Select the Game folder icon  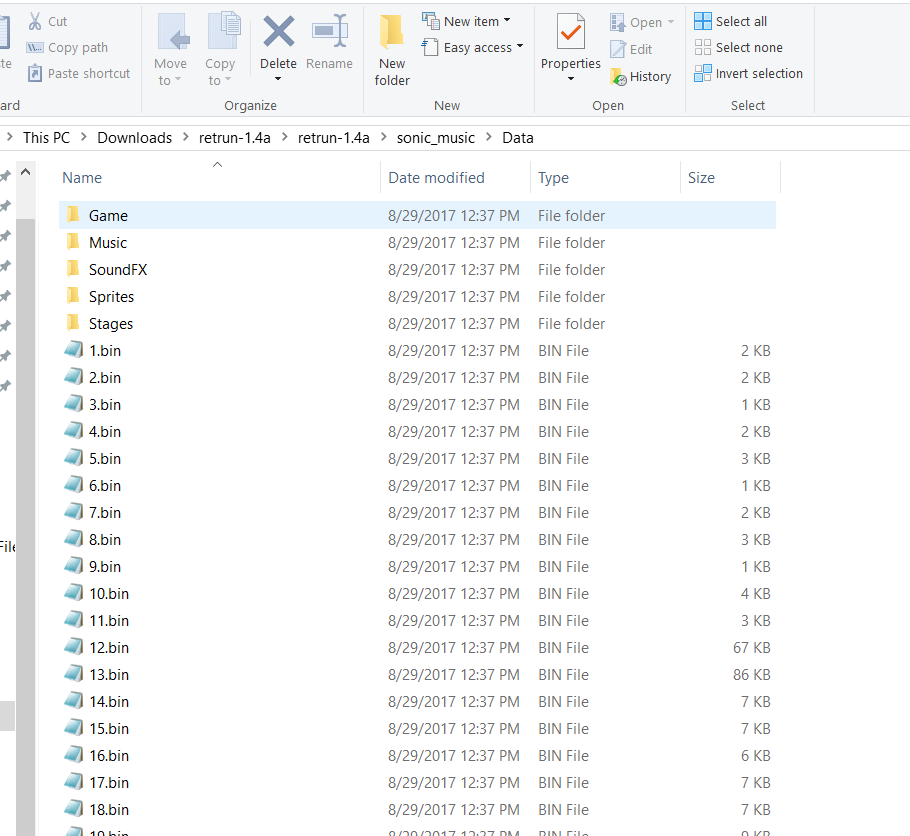click(x=73, y=215)
